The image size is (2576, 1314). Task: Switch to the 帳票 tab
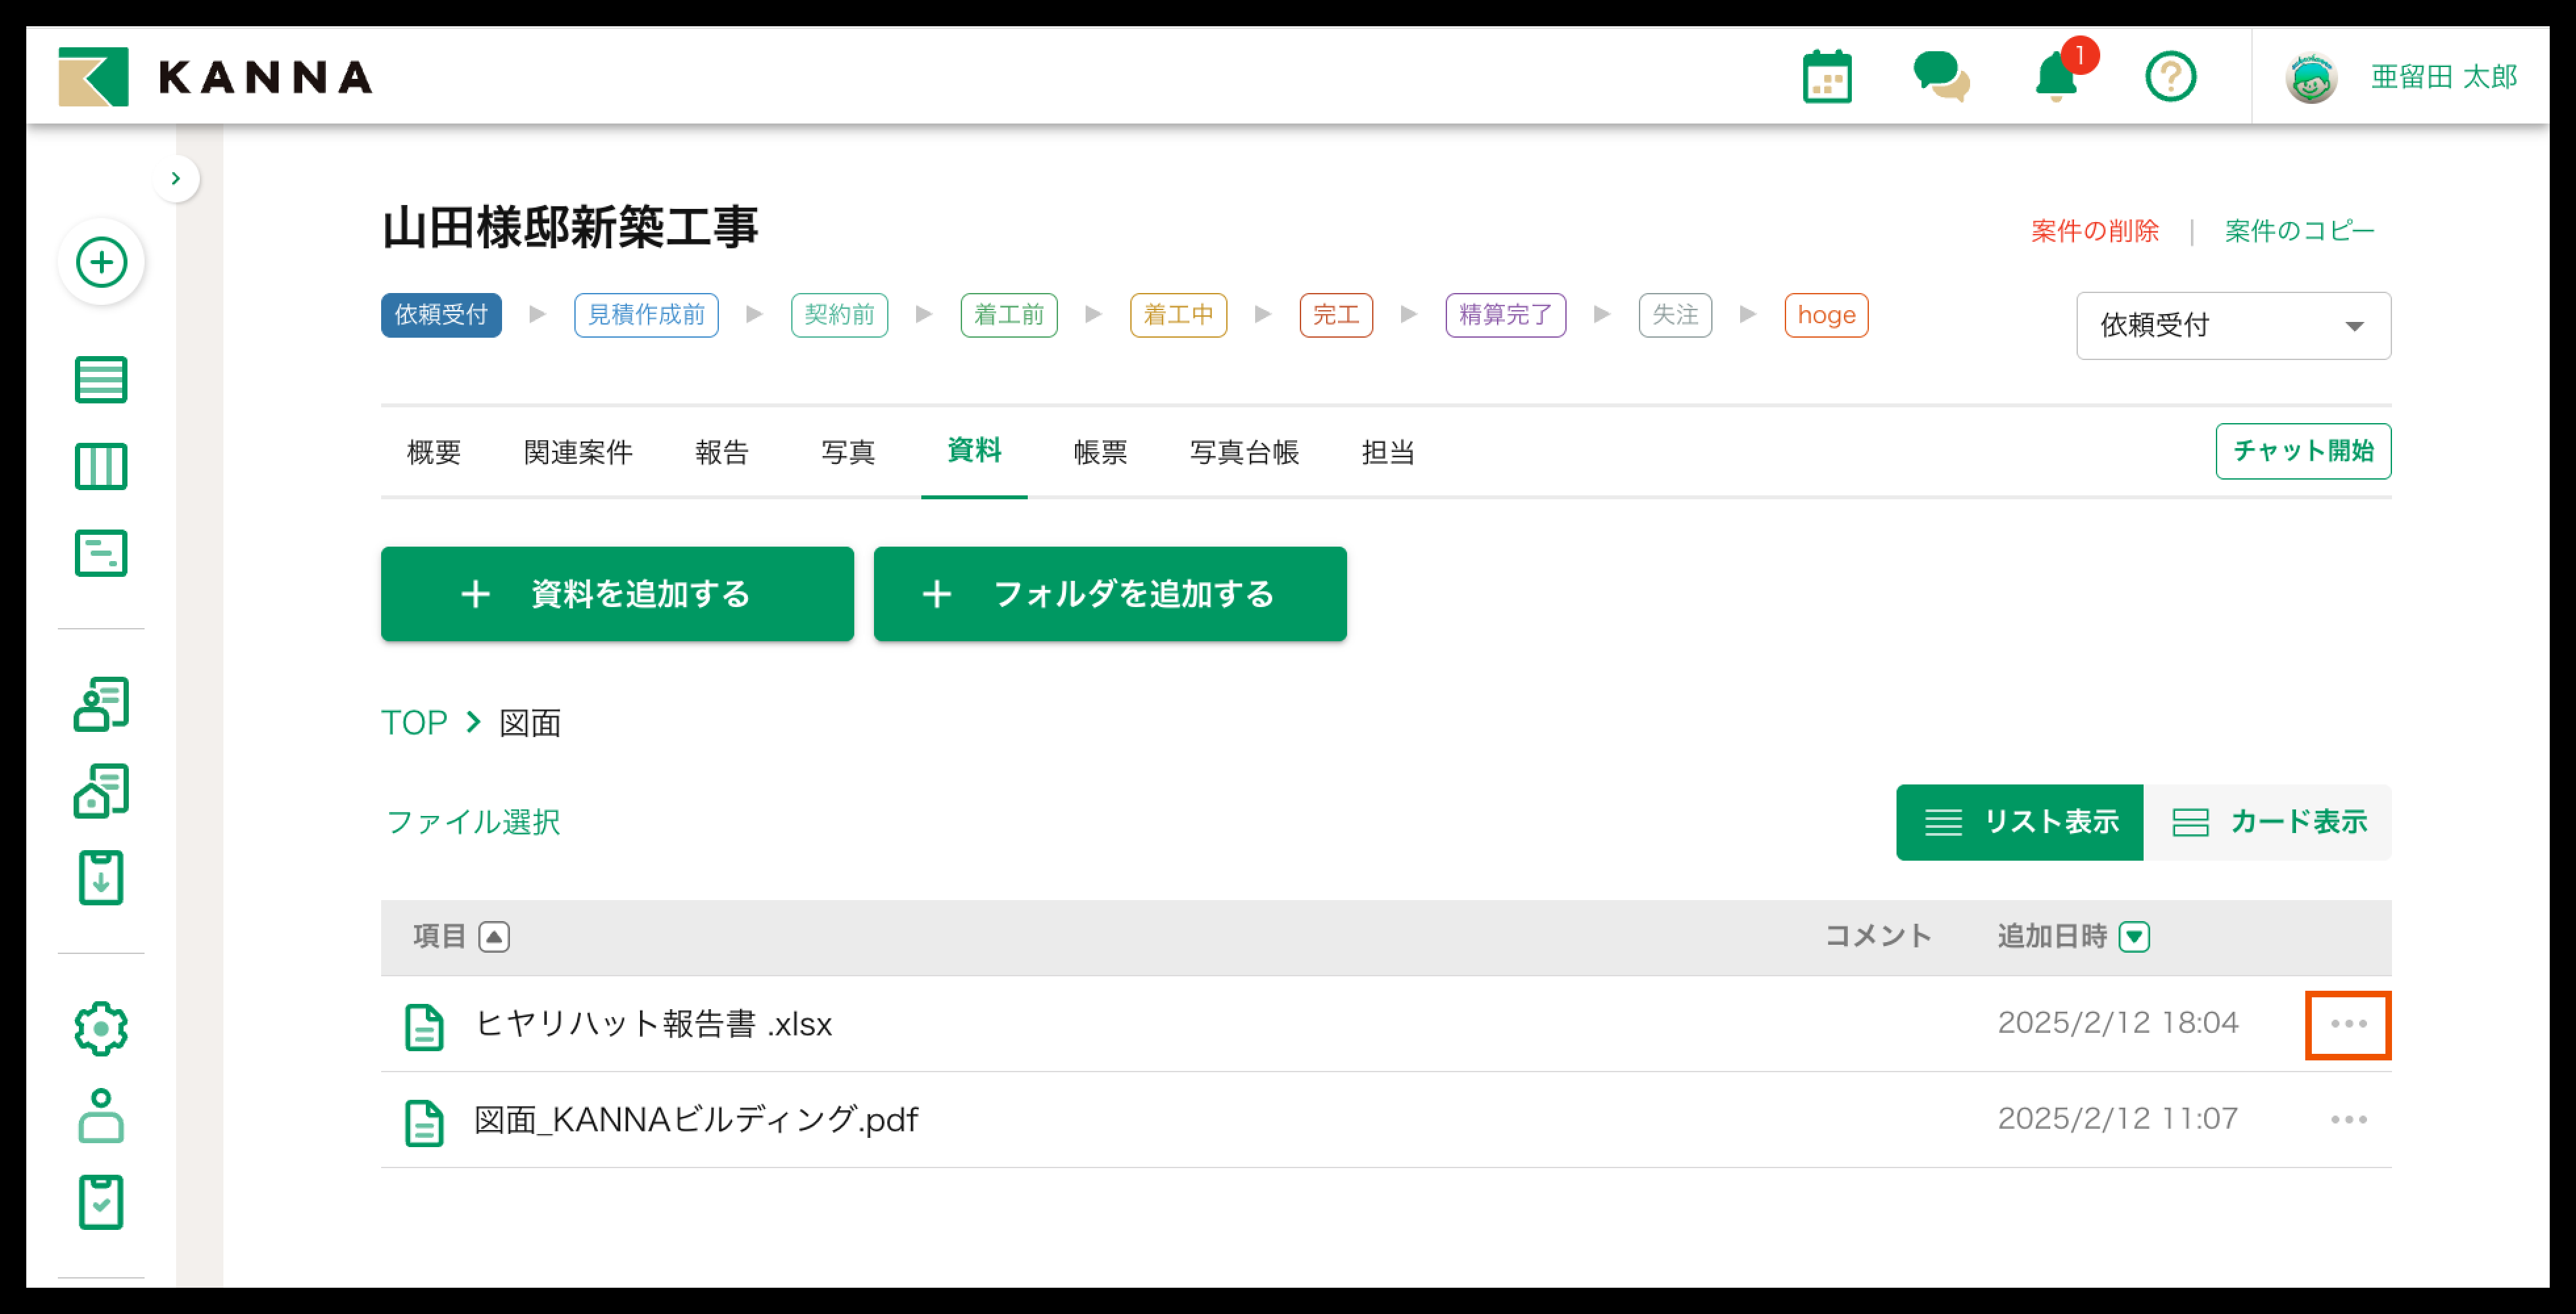[x=1100, y=453]
